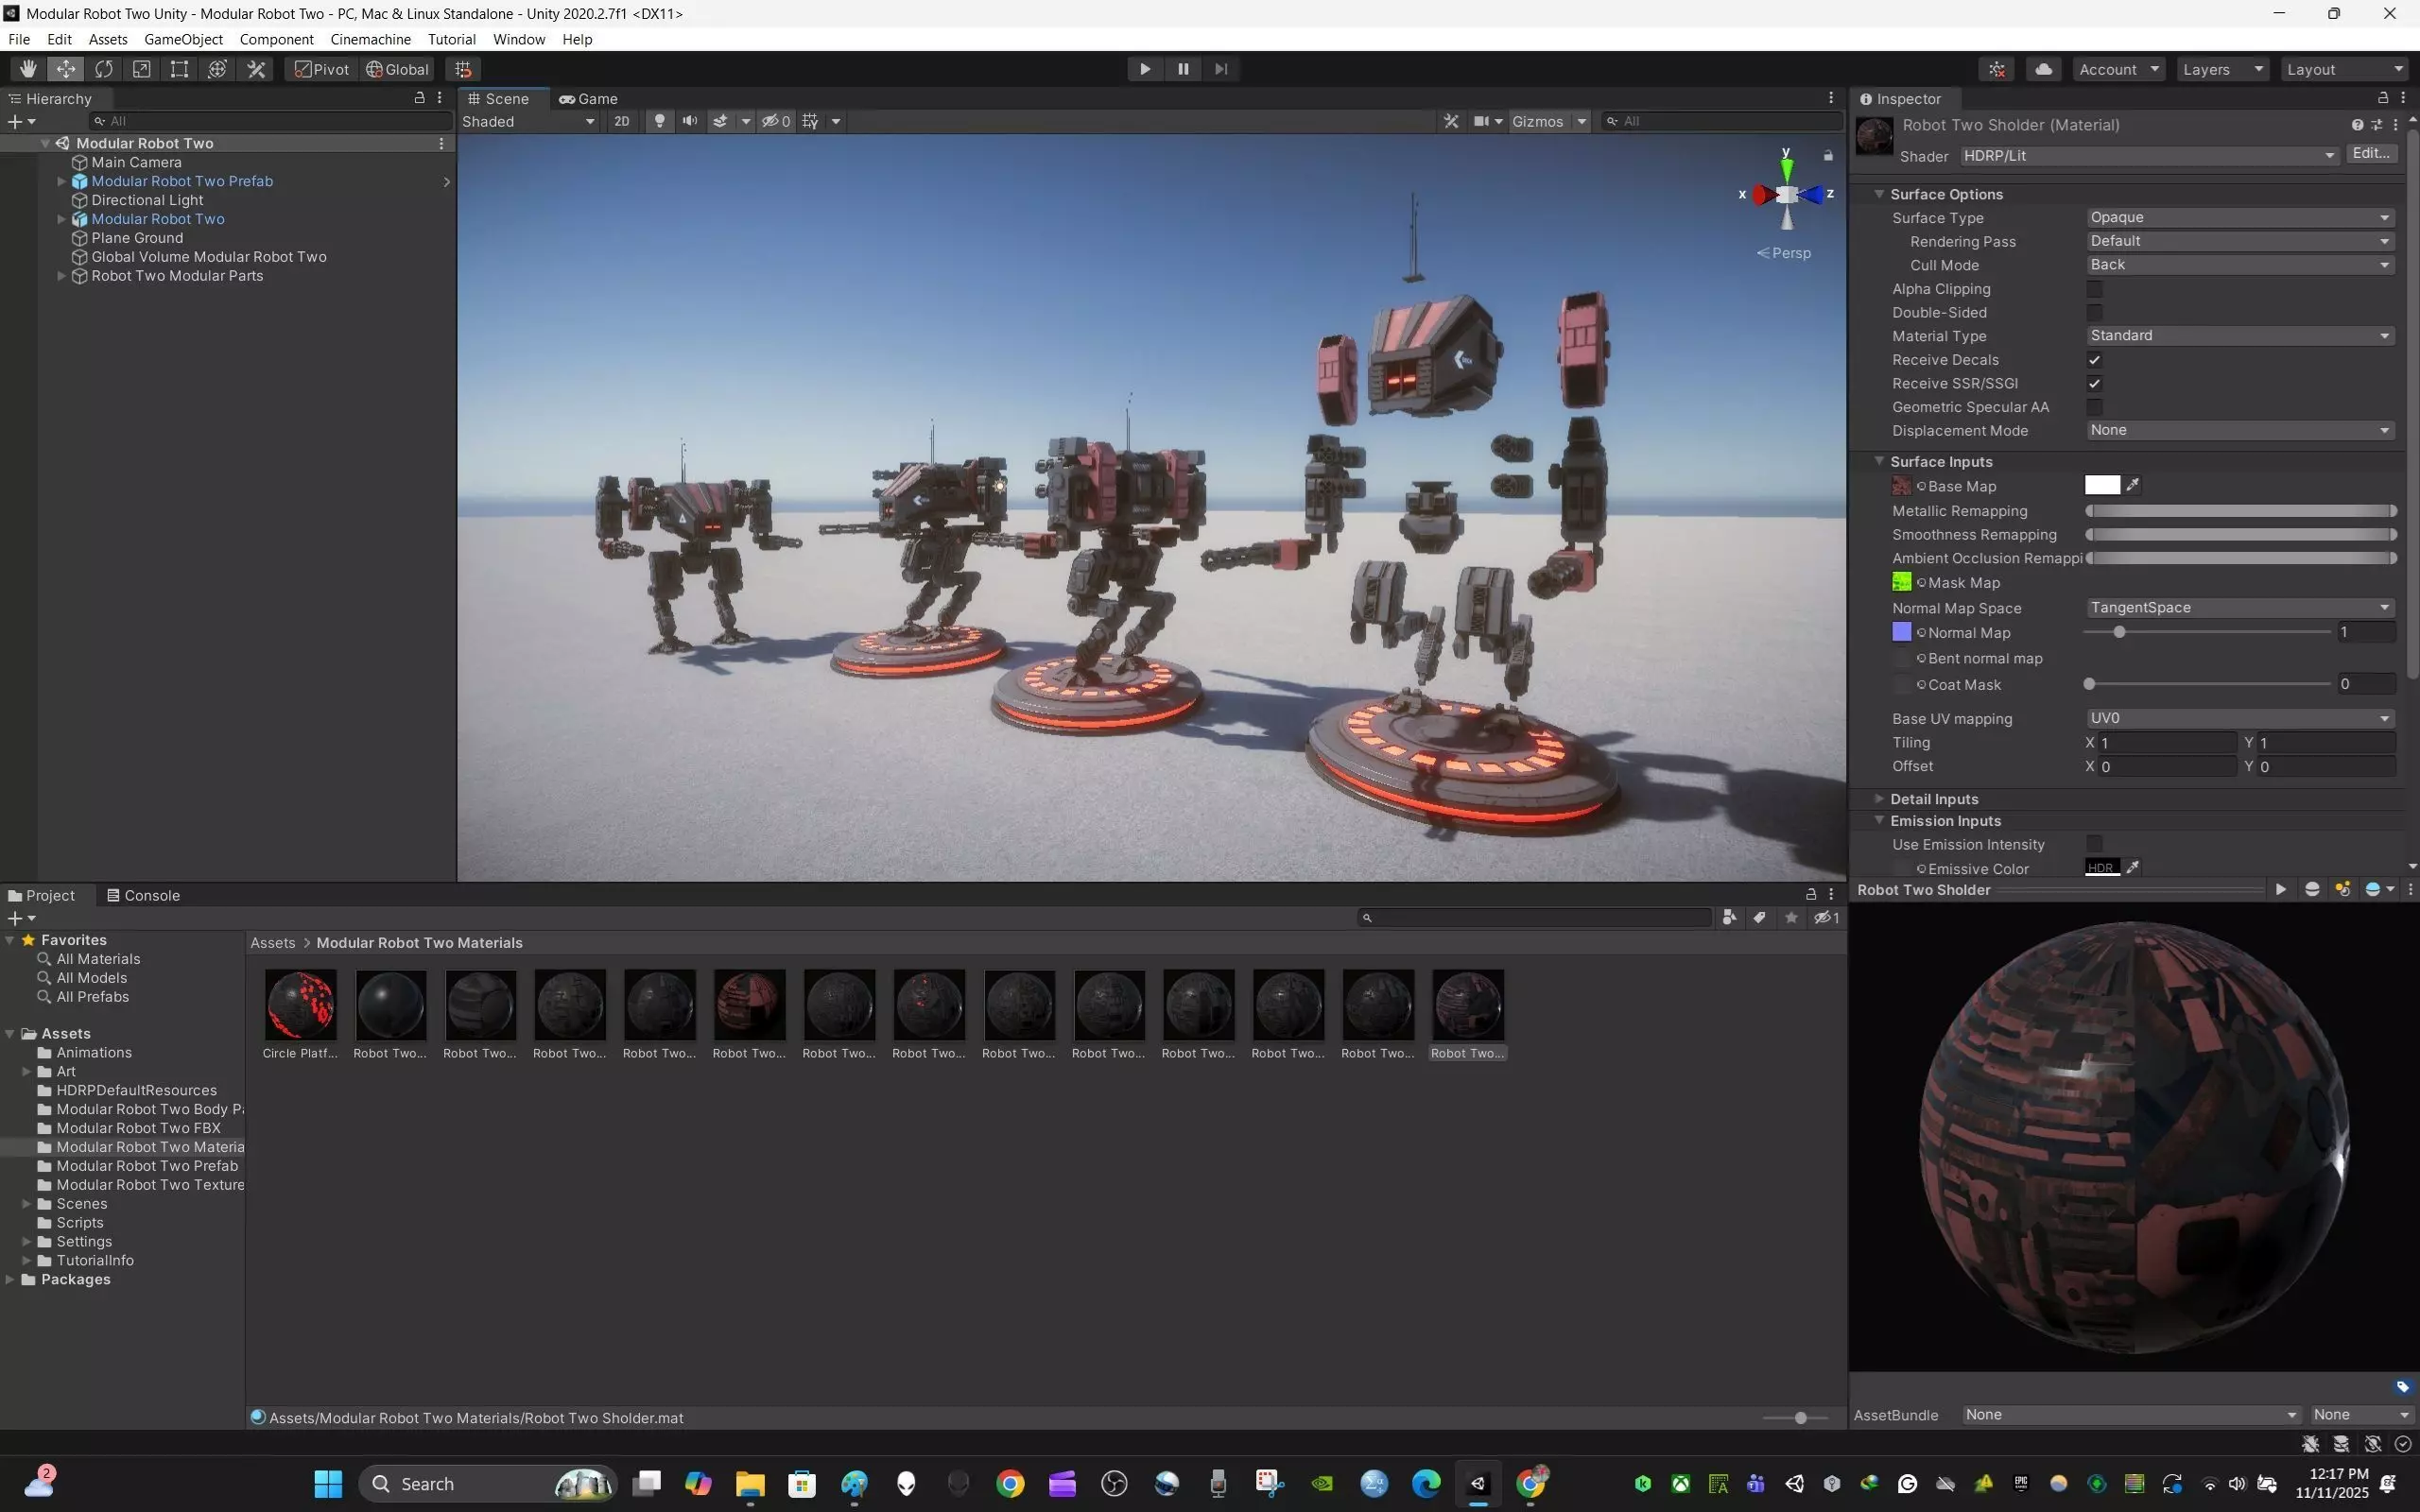Click the asset label tag icon

pos(2403,1387)
